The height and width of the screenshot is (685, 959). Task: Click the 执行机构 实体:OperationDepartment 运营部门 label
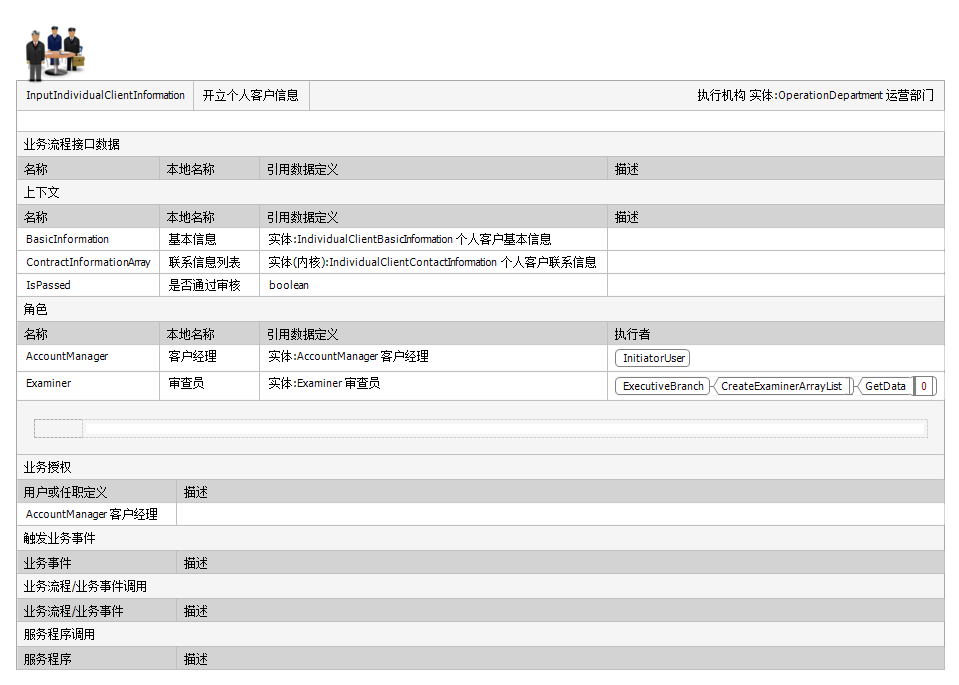click(x=815, y=95)
